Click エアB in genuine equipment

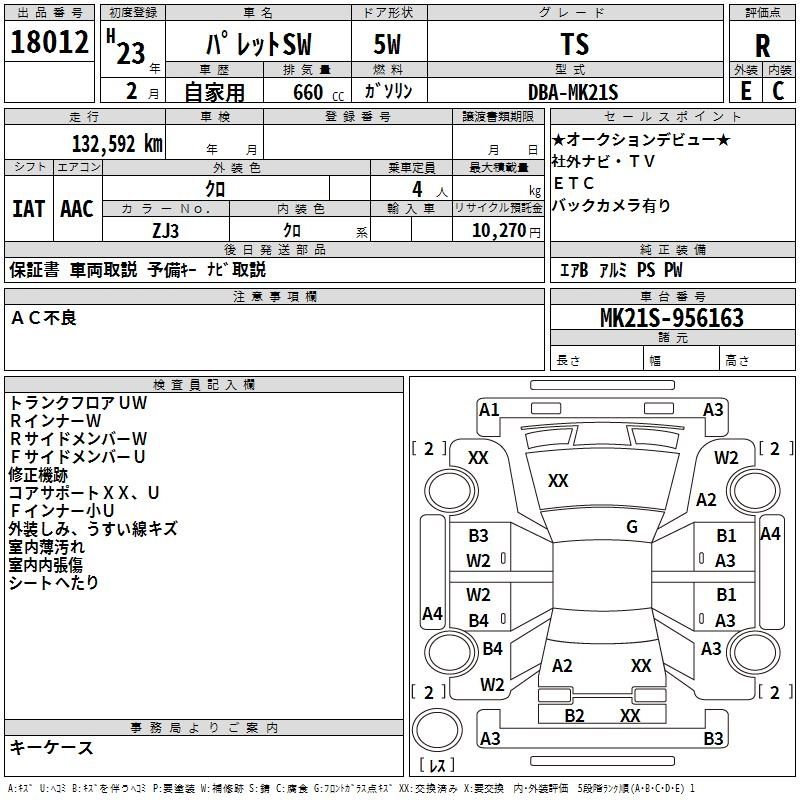[574, 270]
